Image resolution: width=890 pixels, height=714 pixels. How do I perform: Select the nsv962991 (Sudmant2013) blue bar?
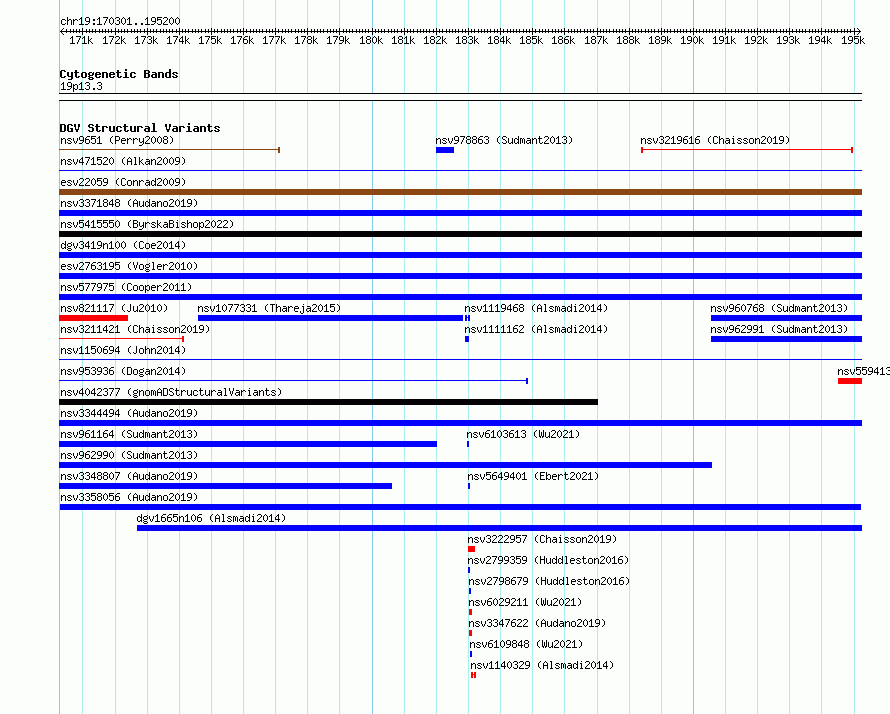coord(786,339)
